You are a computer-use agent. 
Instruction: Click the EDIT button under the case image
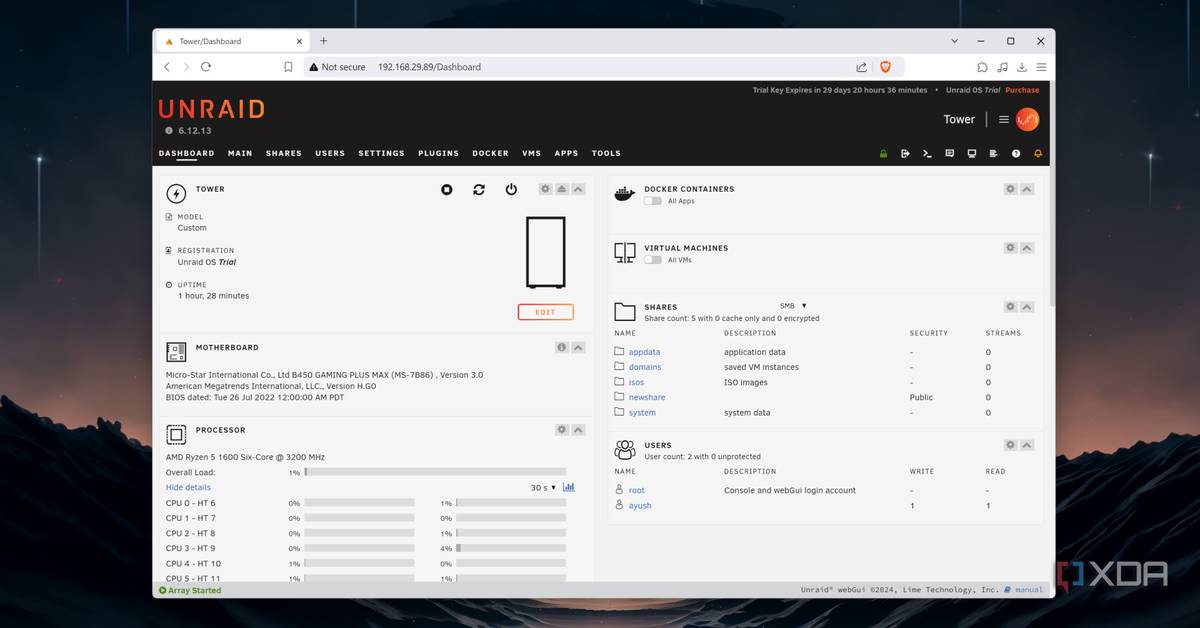(545, 312)
